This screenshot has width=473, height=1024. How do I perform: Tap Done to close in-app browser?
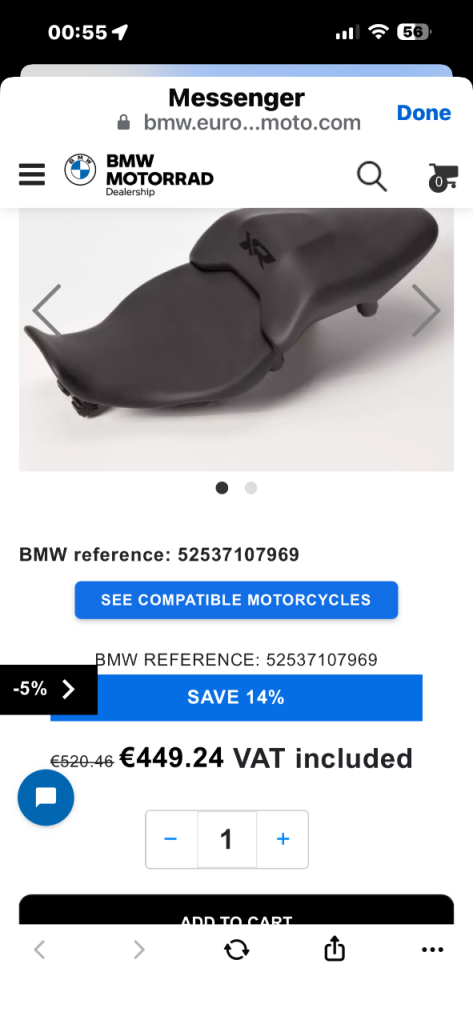pos(423,112)
